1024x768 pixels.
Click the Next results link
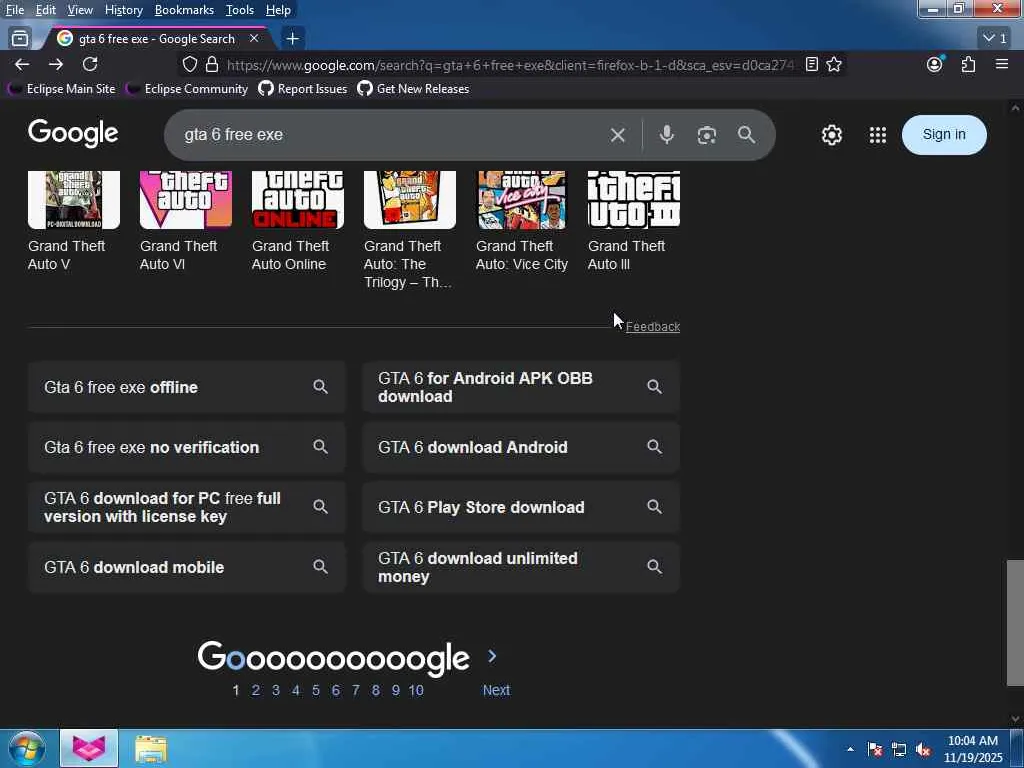pos(496,690)
